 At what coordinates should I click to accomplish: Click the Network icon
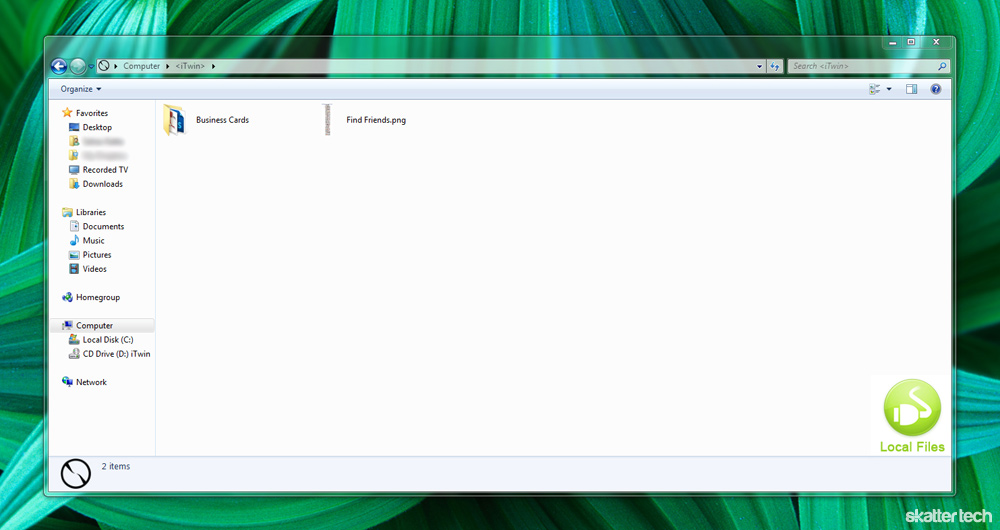(x=67, y=382)
